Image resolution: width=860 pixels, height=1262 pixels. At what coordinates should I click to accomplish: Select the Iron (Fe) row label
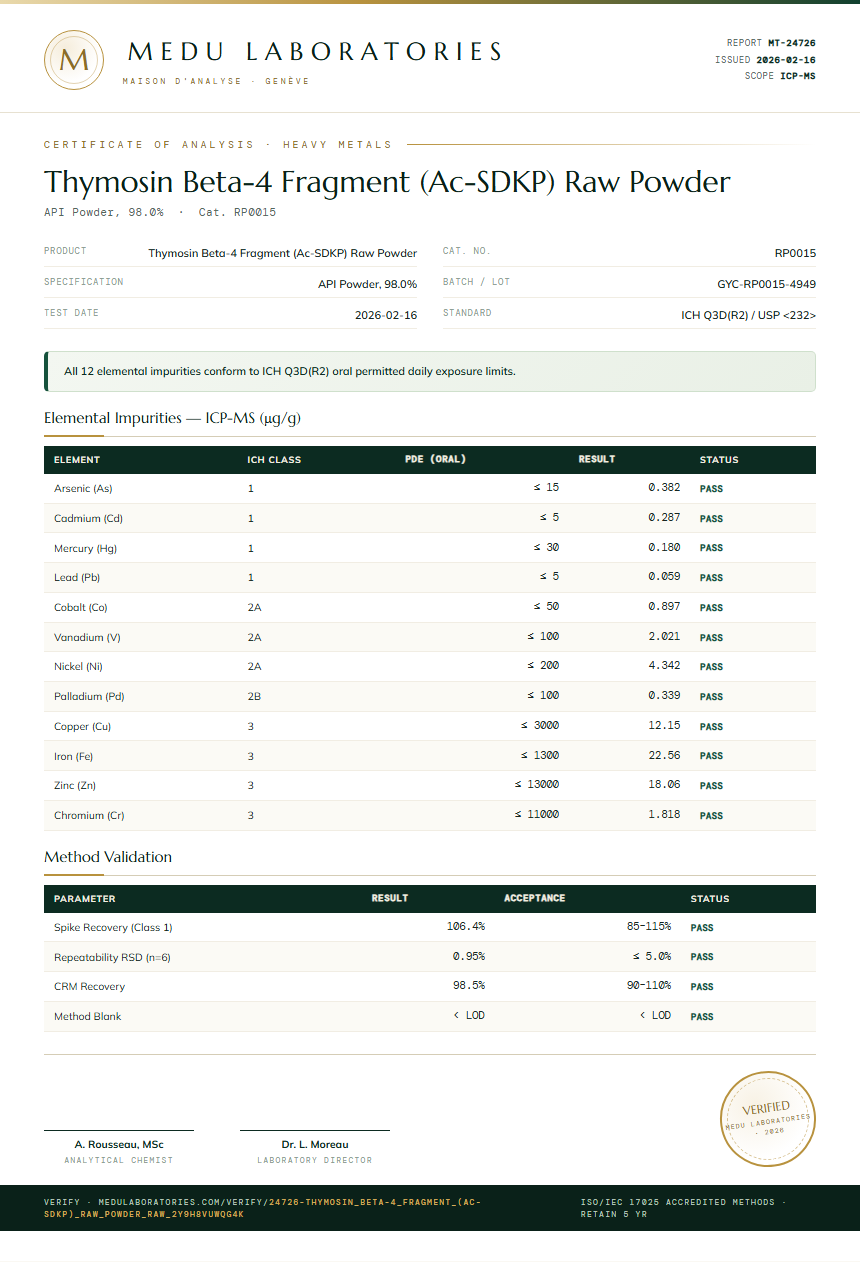73,756
